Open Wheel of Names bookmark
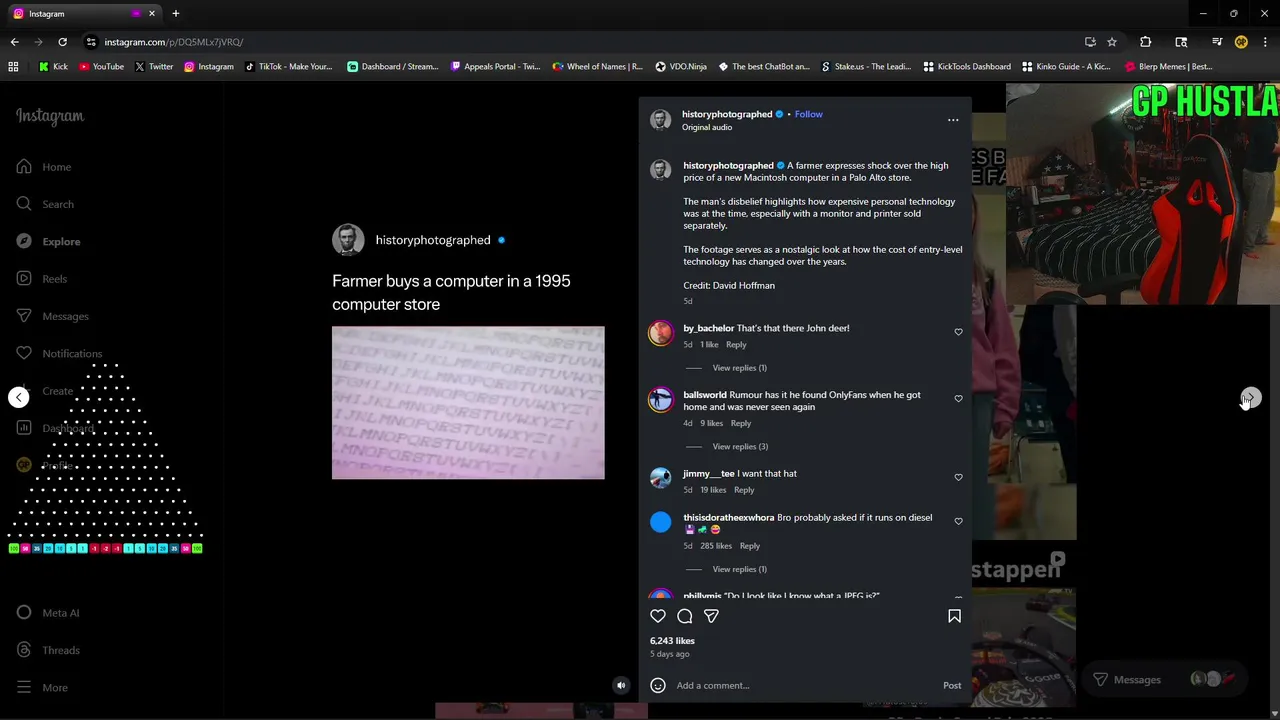The image size is (1280, 720). click(598, 67)
